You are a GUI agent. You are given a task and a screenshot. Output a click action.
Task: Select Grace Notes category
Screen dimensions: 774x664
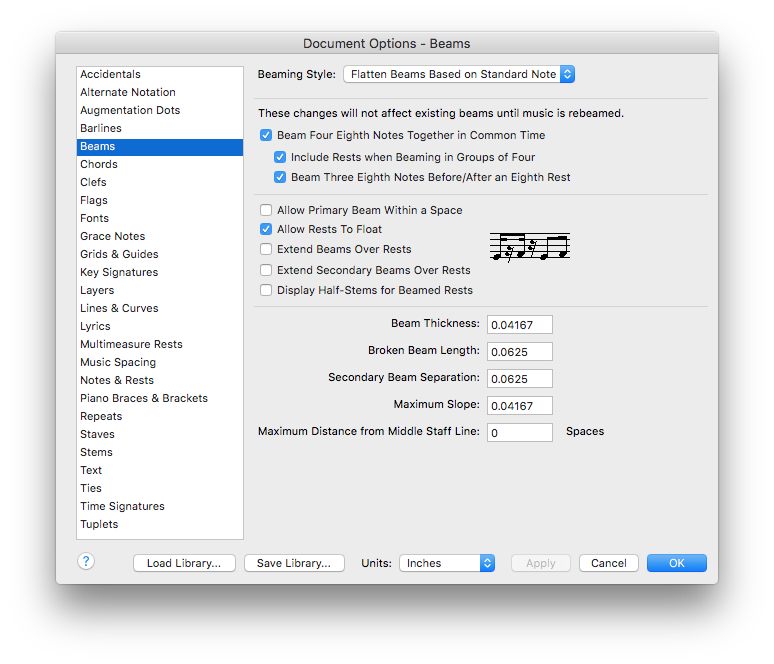[160, 236]
